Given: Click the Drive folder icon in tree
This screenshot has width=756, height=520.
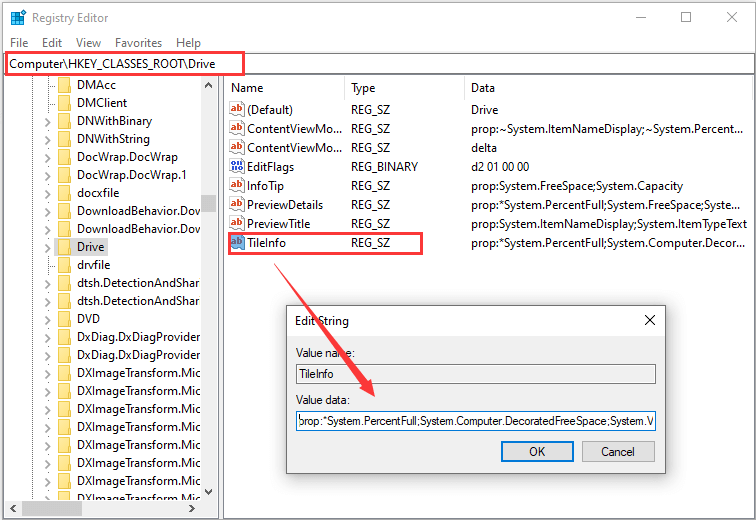Looking at the screenshot, I should pos(64,247).
